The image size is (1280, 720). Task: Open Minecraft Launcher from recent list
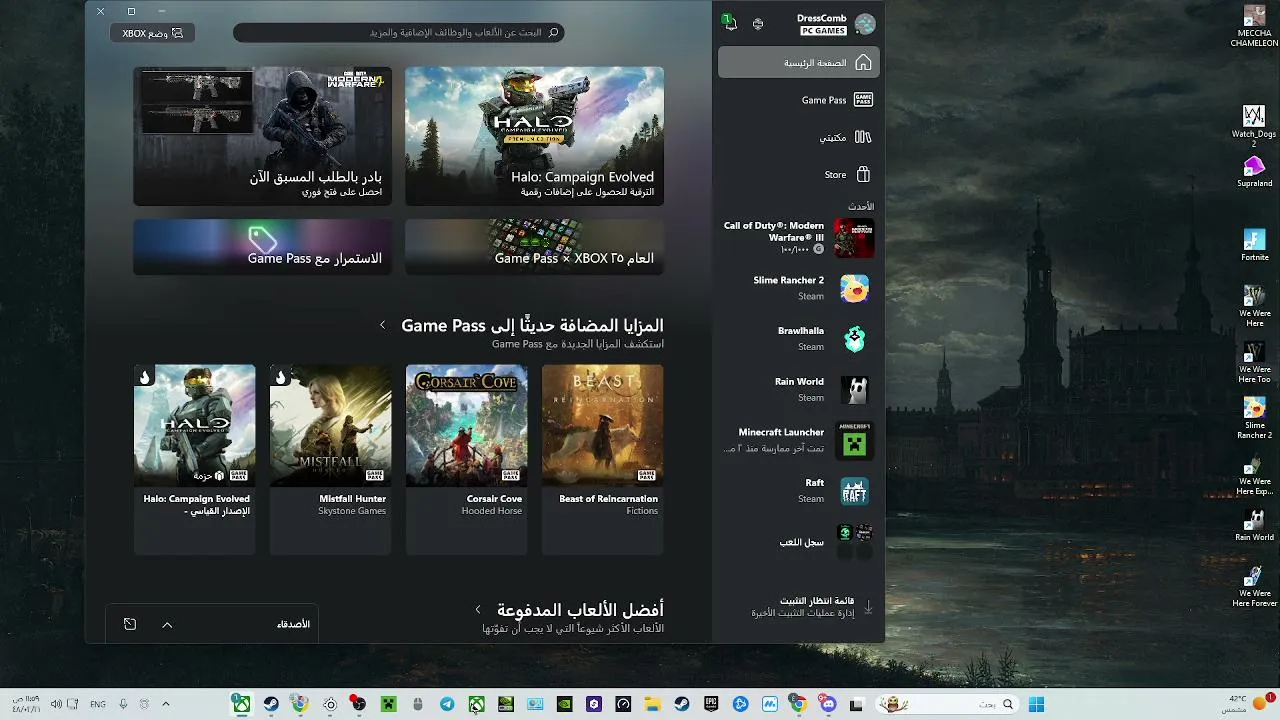coord(799,440)
